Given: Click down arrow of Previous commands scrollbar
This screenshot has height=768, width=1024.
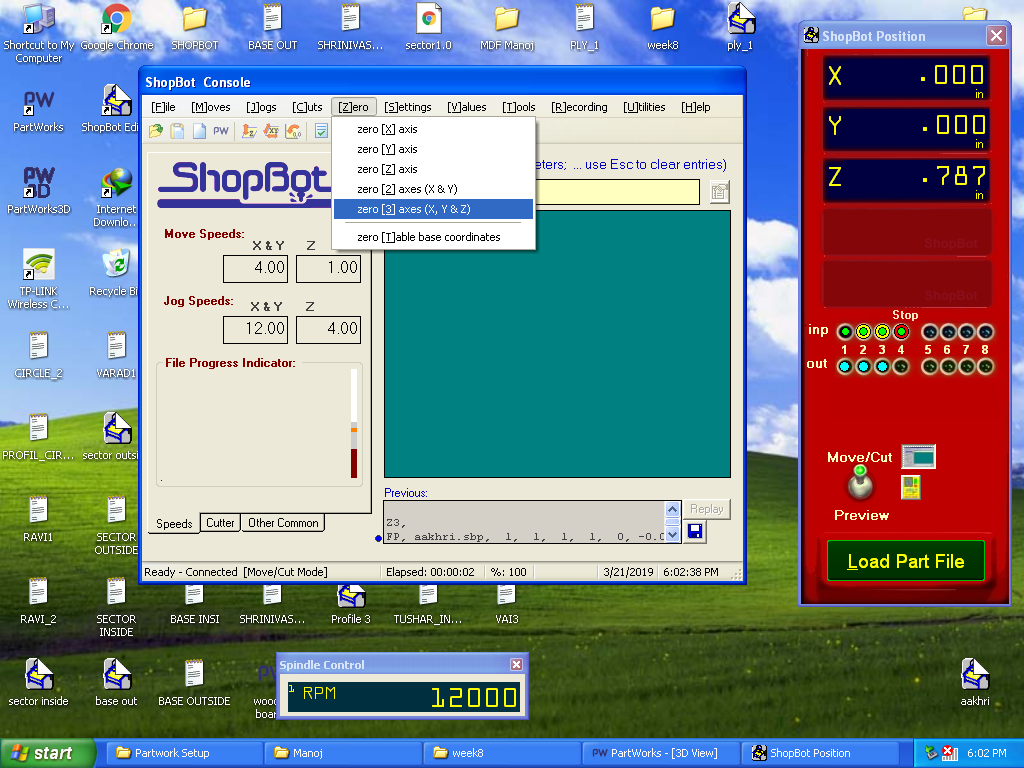Looking at the screenshot, I should 673,536.
